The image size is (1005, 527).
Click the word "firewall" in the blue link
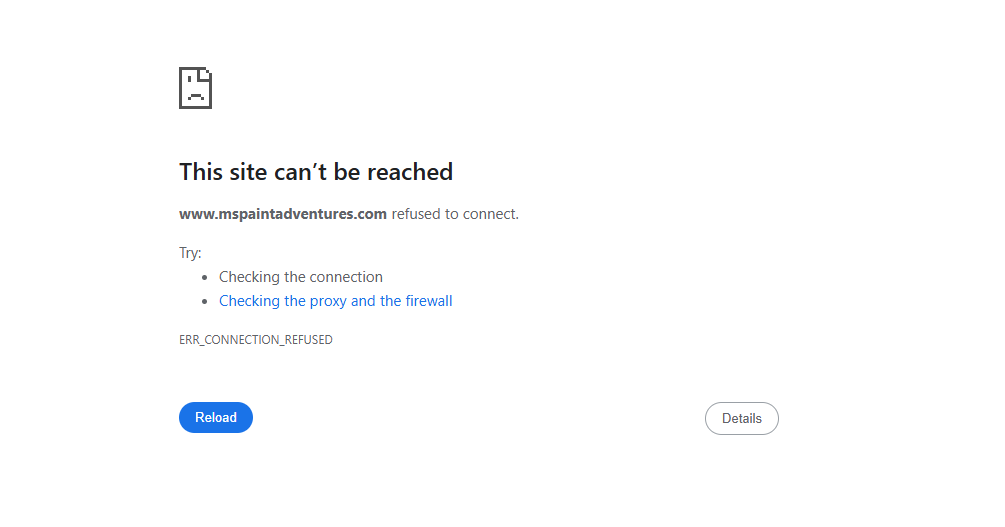[x=429, y=301]
